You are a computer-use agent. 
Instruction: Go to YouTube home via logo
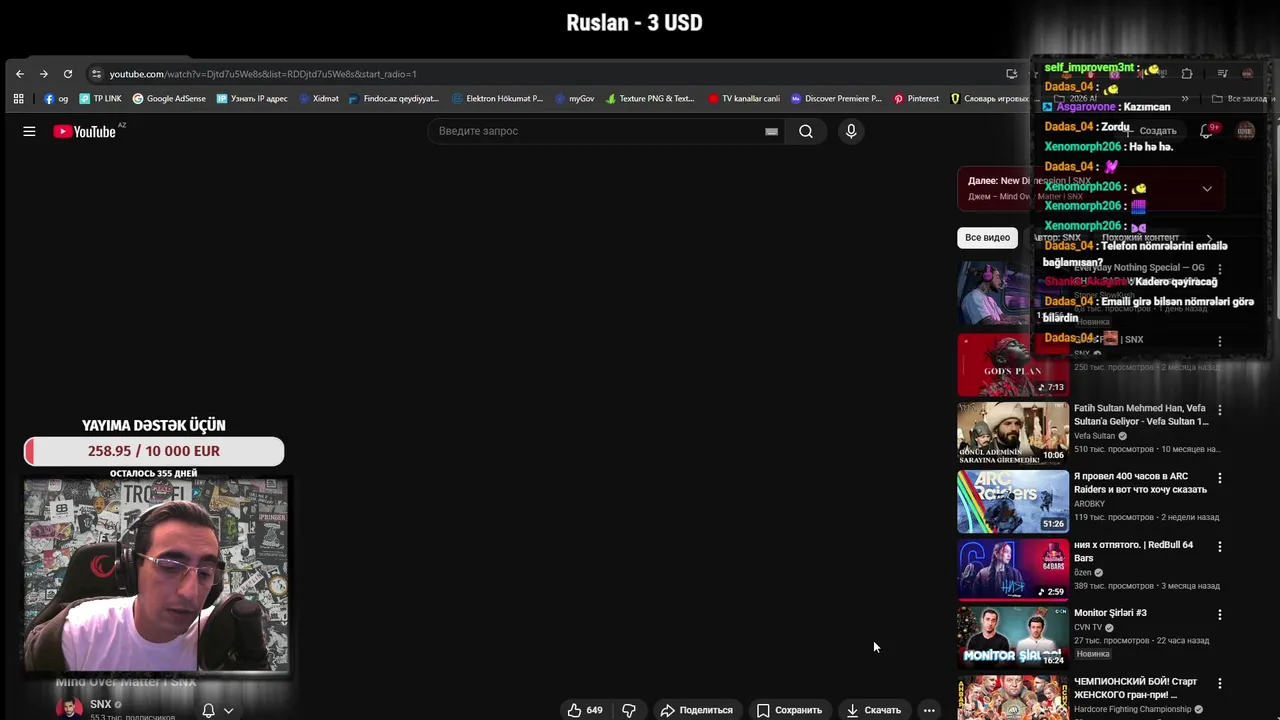point(85,131)
